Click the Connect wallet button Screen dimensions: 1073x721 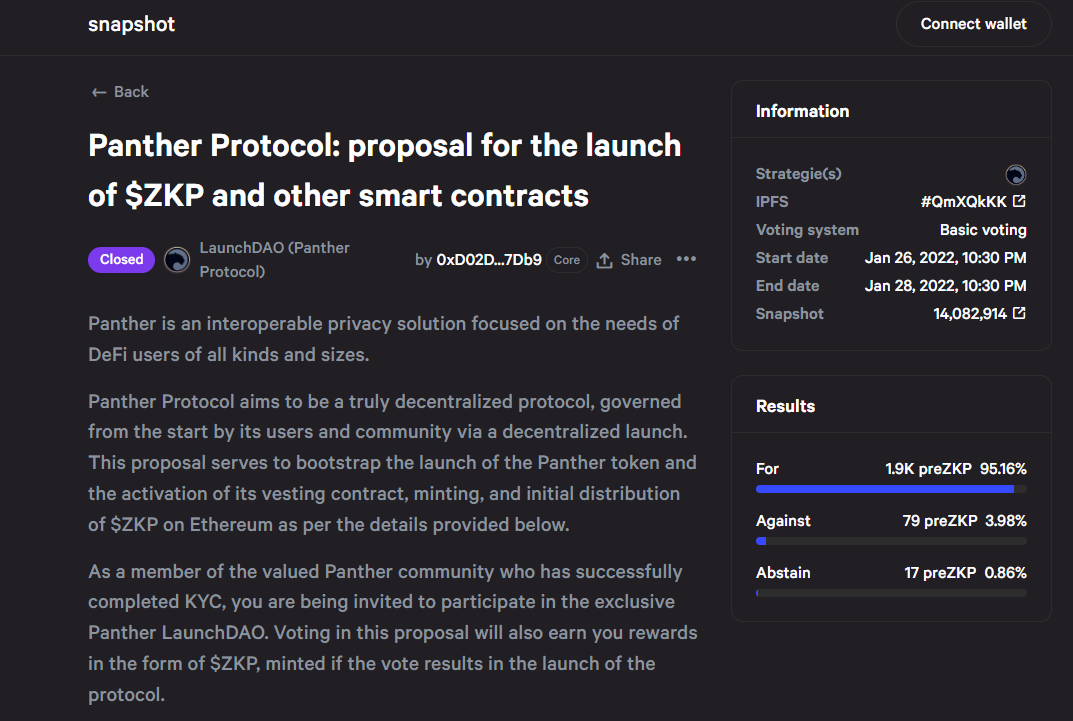pyautogui.click(x=973, y=24)
